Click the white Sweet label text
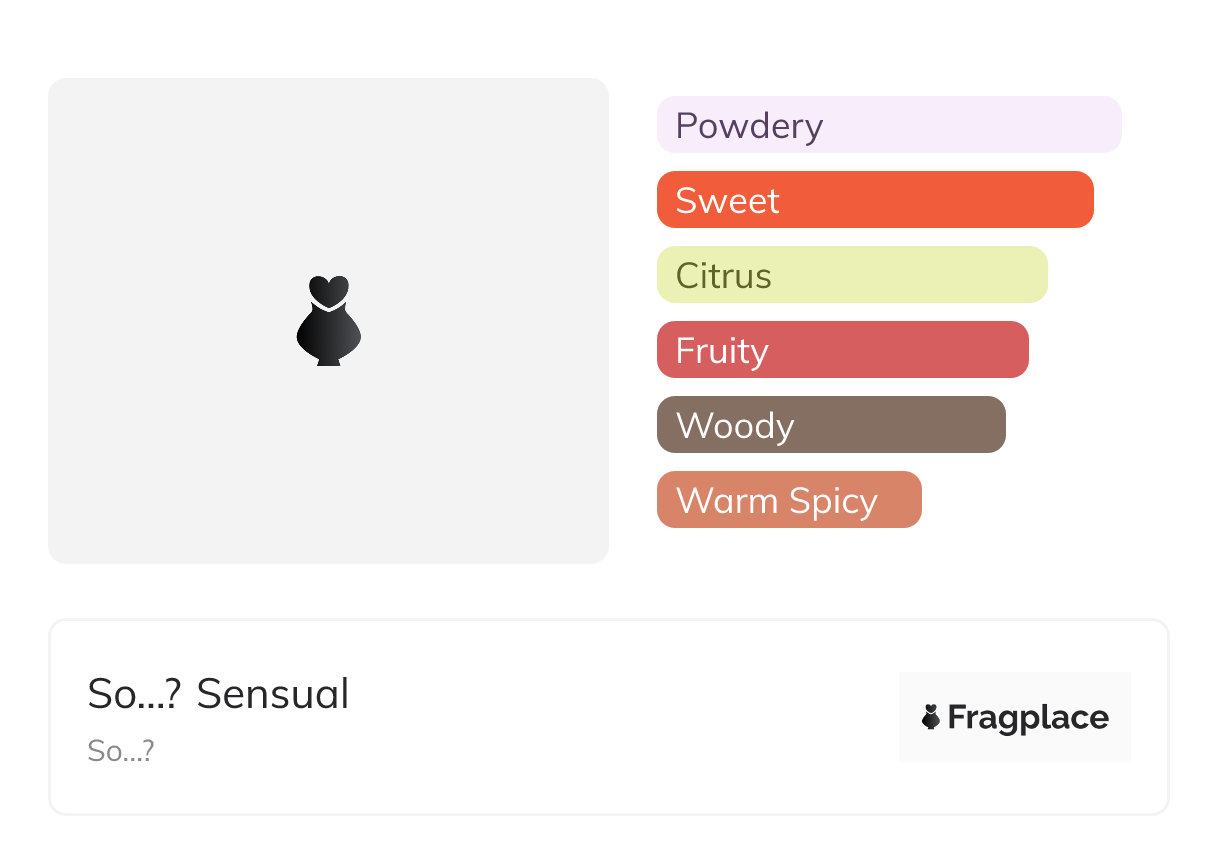 [727, 201]
